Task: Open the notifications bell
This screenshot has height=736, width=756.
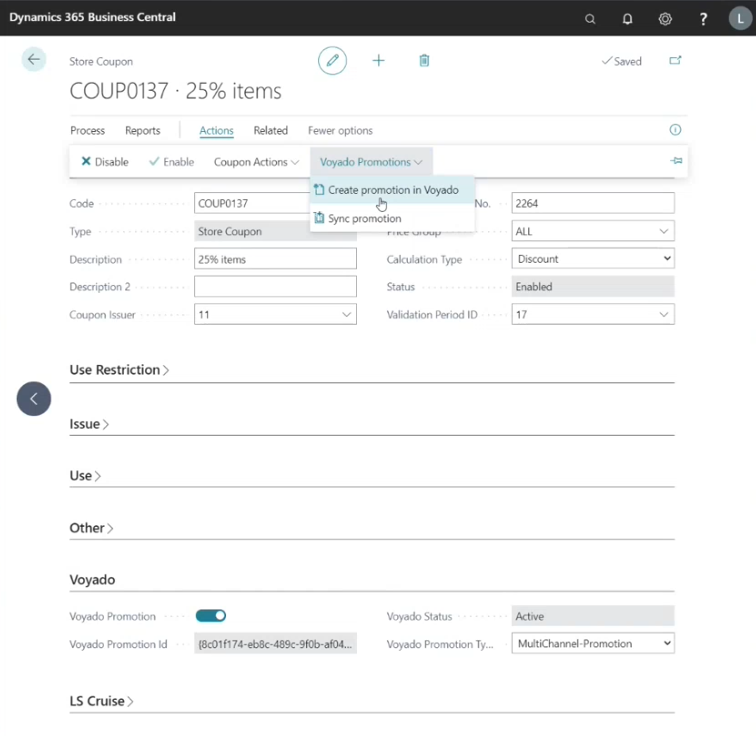Action: (x=627, y=19)
